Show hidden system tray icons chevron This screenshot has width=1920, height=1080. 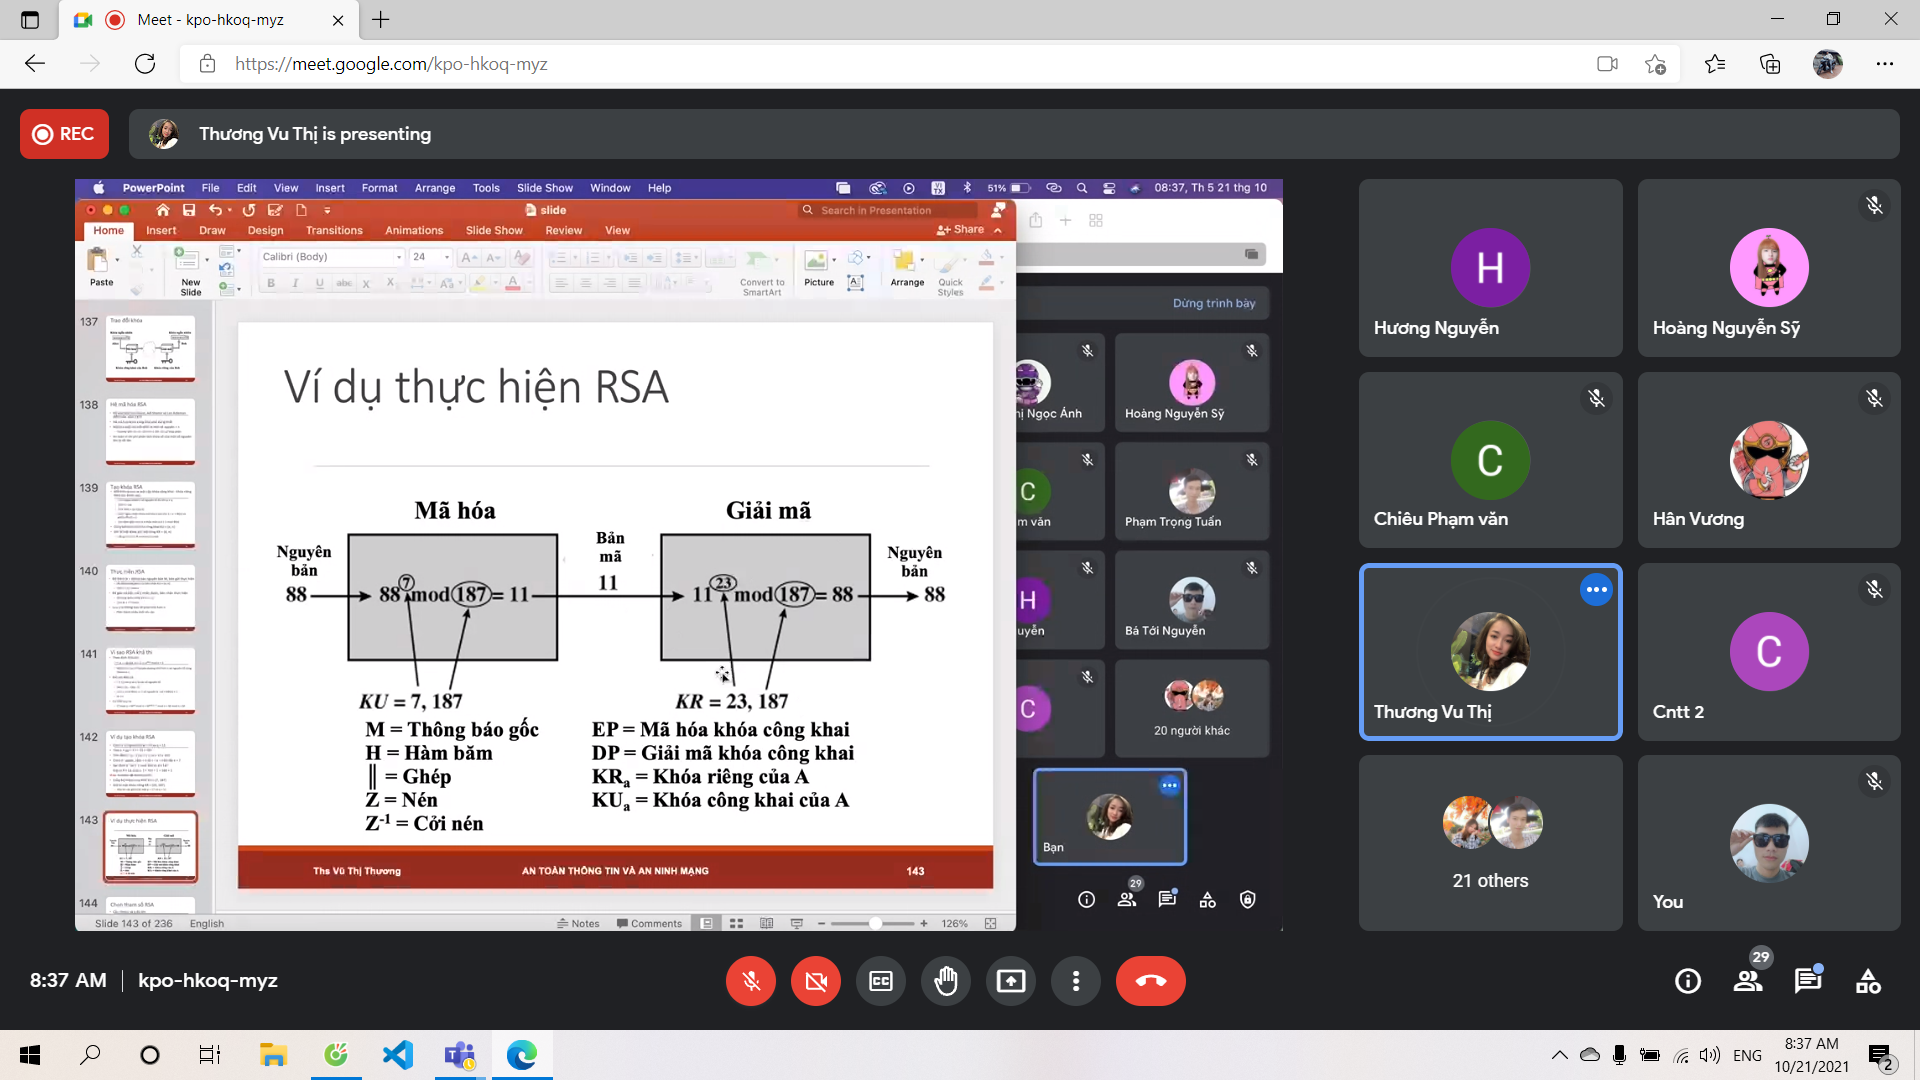point(1559,1055)
